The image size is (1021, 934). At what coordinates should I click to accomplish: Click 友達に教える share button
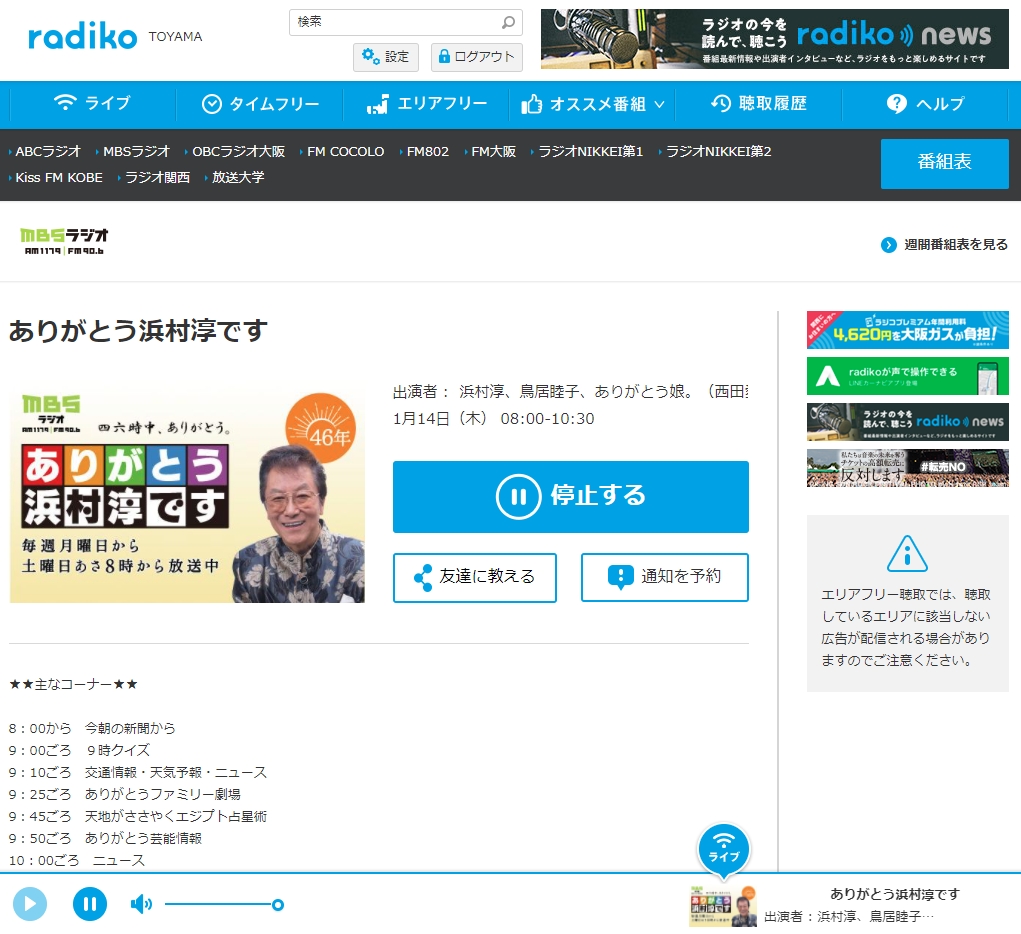point(475,577)
